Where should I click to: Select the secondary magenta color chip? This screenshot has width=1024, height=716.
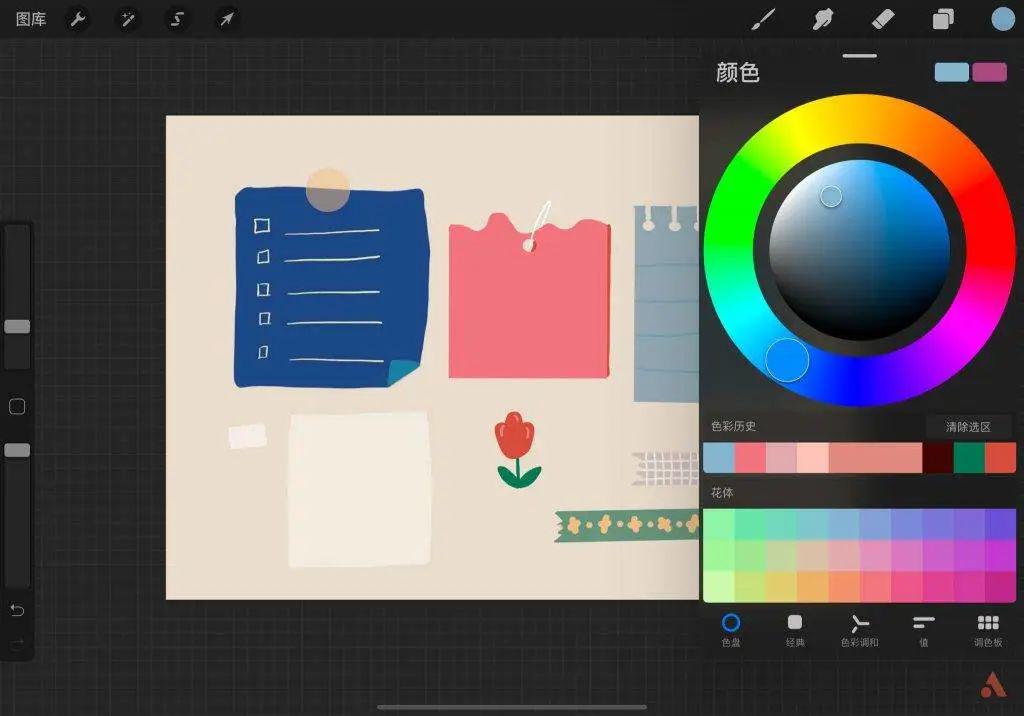point(989,72)
